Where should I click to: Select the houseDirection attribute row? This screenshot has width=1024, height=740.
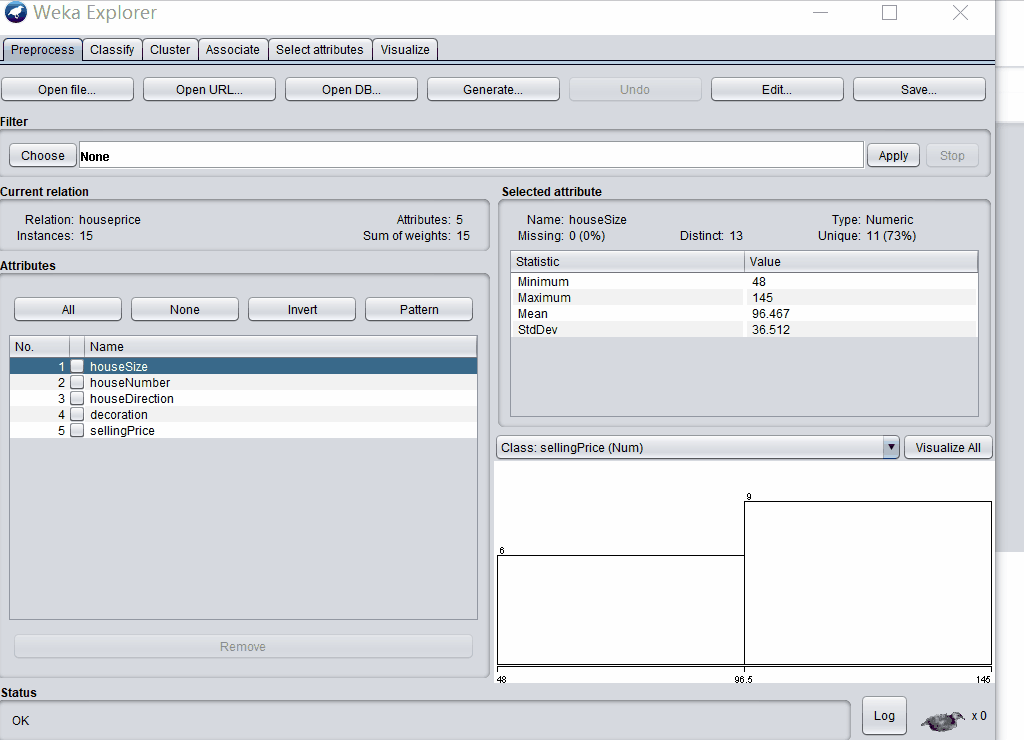[244, 398]
